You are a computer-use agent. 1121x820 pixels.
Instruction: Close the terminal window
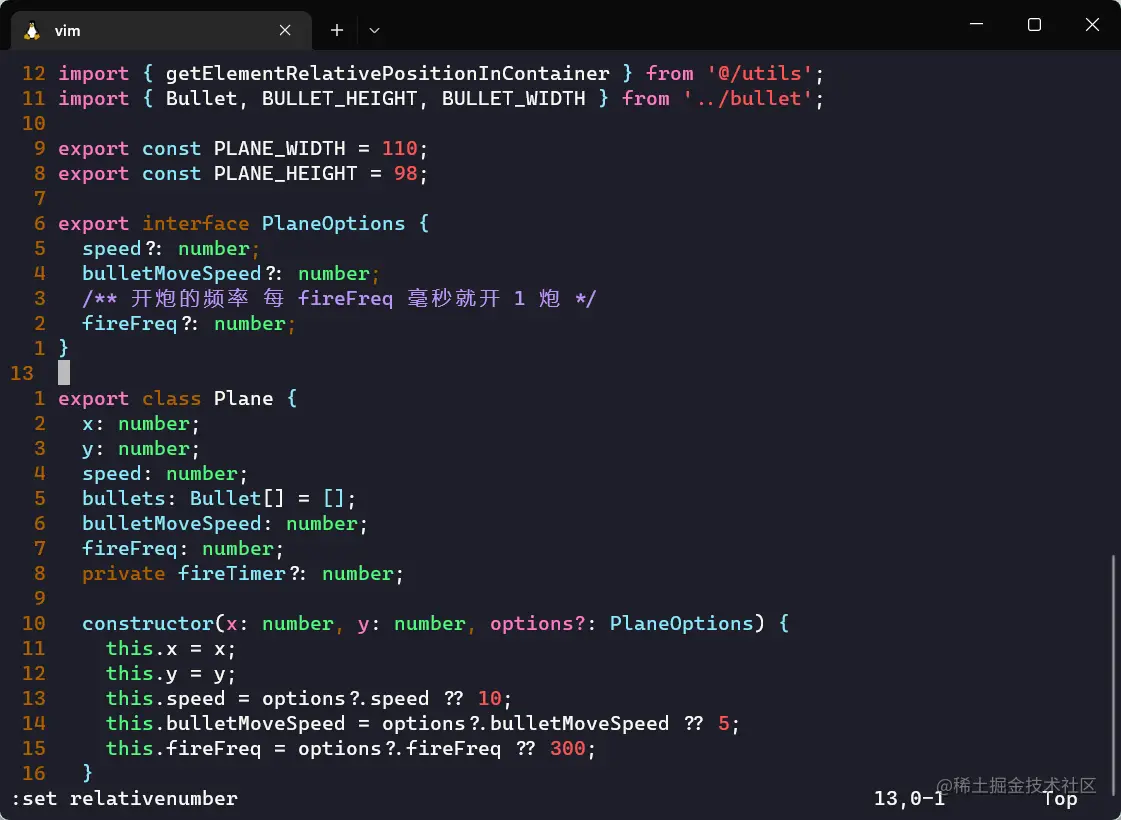pyautogui.click(x=1092, y=24)
